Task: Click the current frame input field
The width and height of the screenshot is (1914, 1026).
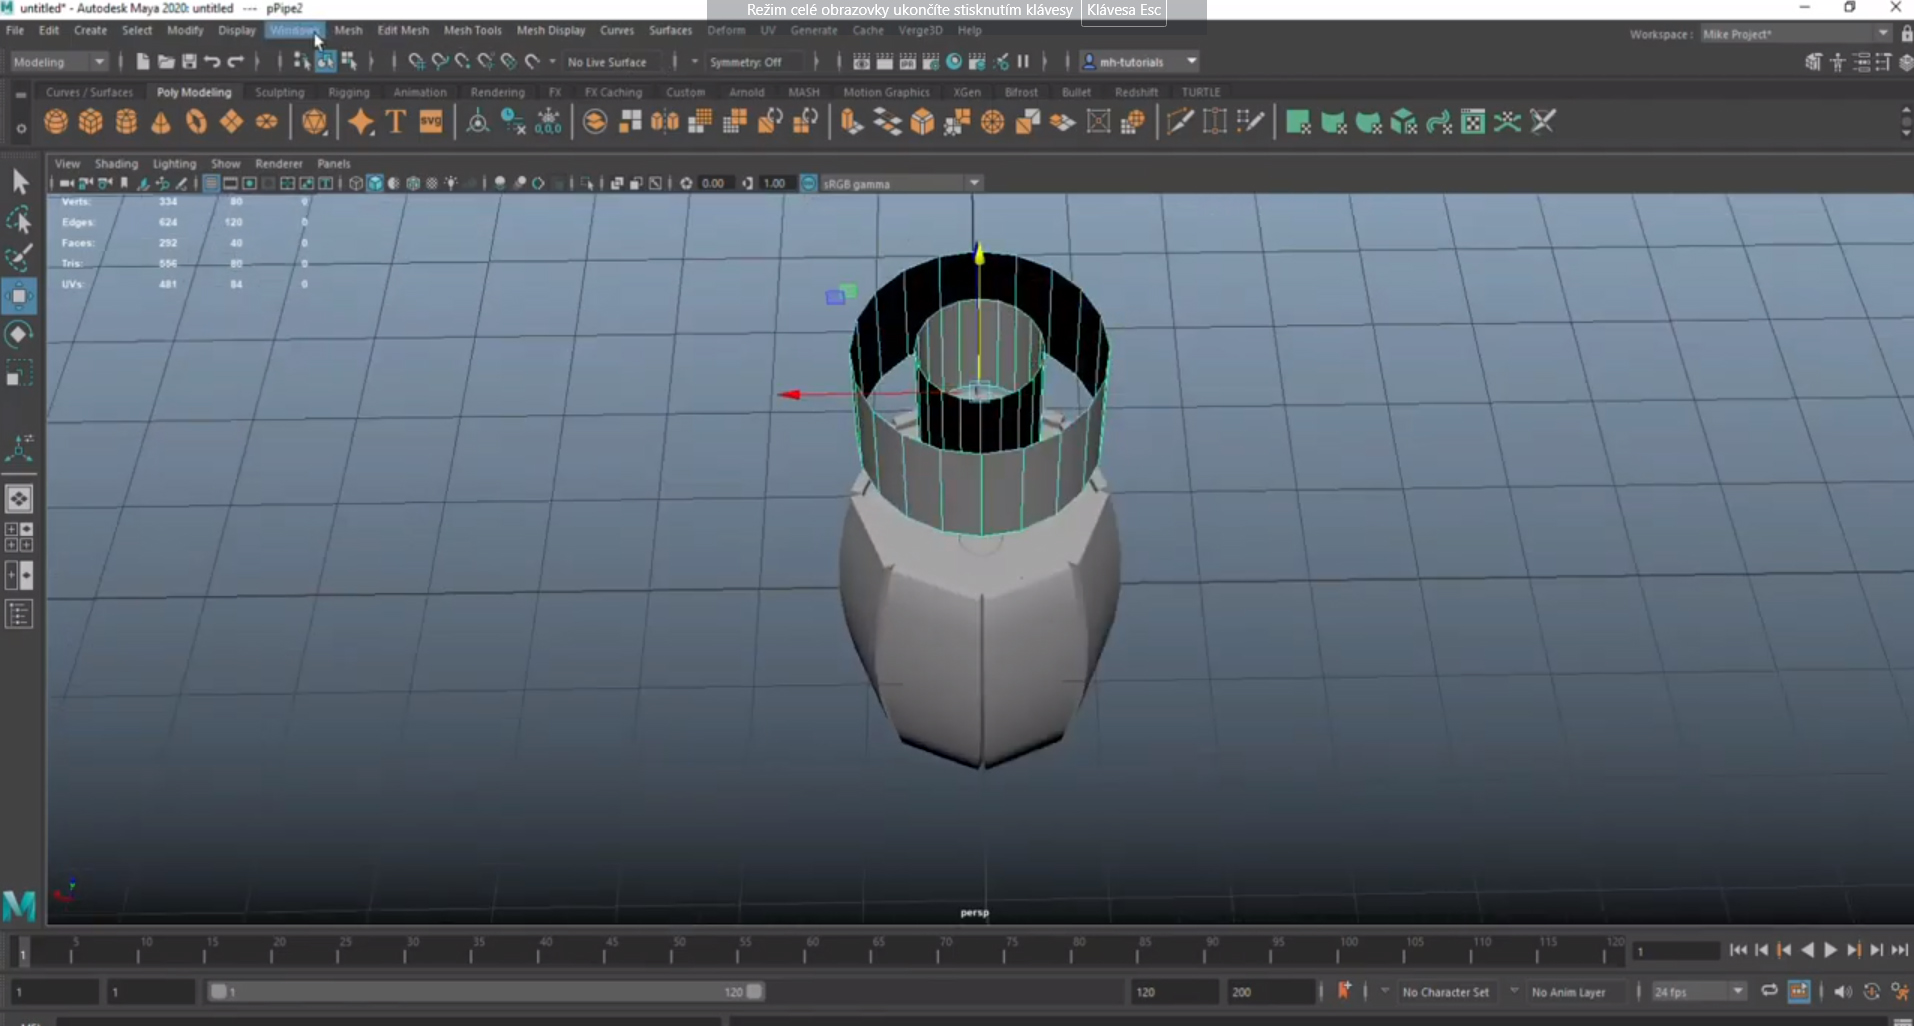Action: coord(1675,951)
